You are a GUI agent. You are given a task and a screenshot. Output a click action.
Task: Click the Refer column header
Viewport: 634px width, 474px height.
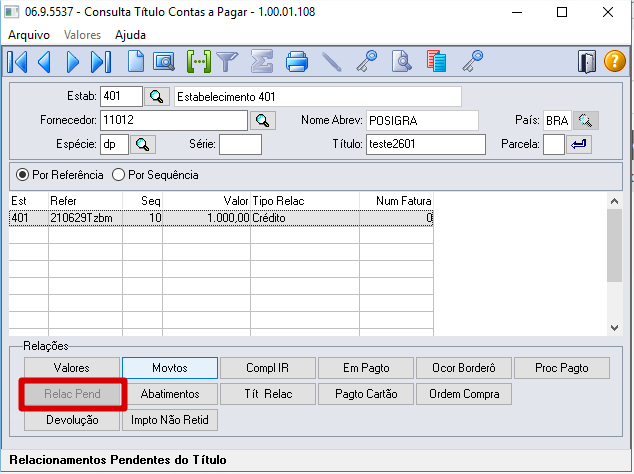coord(85,201)
